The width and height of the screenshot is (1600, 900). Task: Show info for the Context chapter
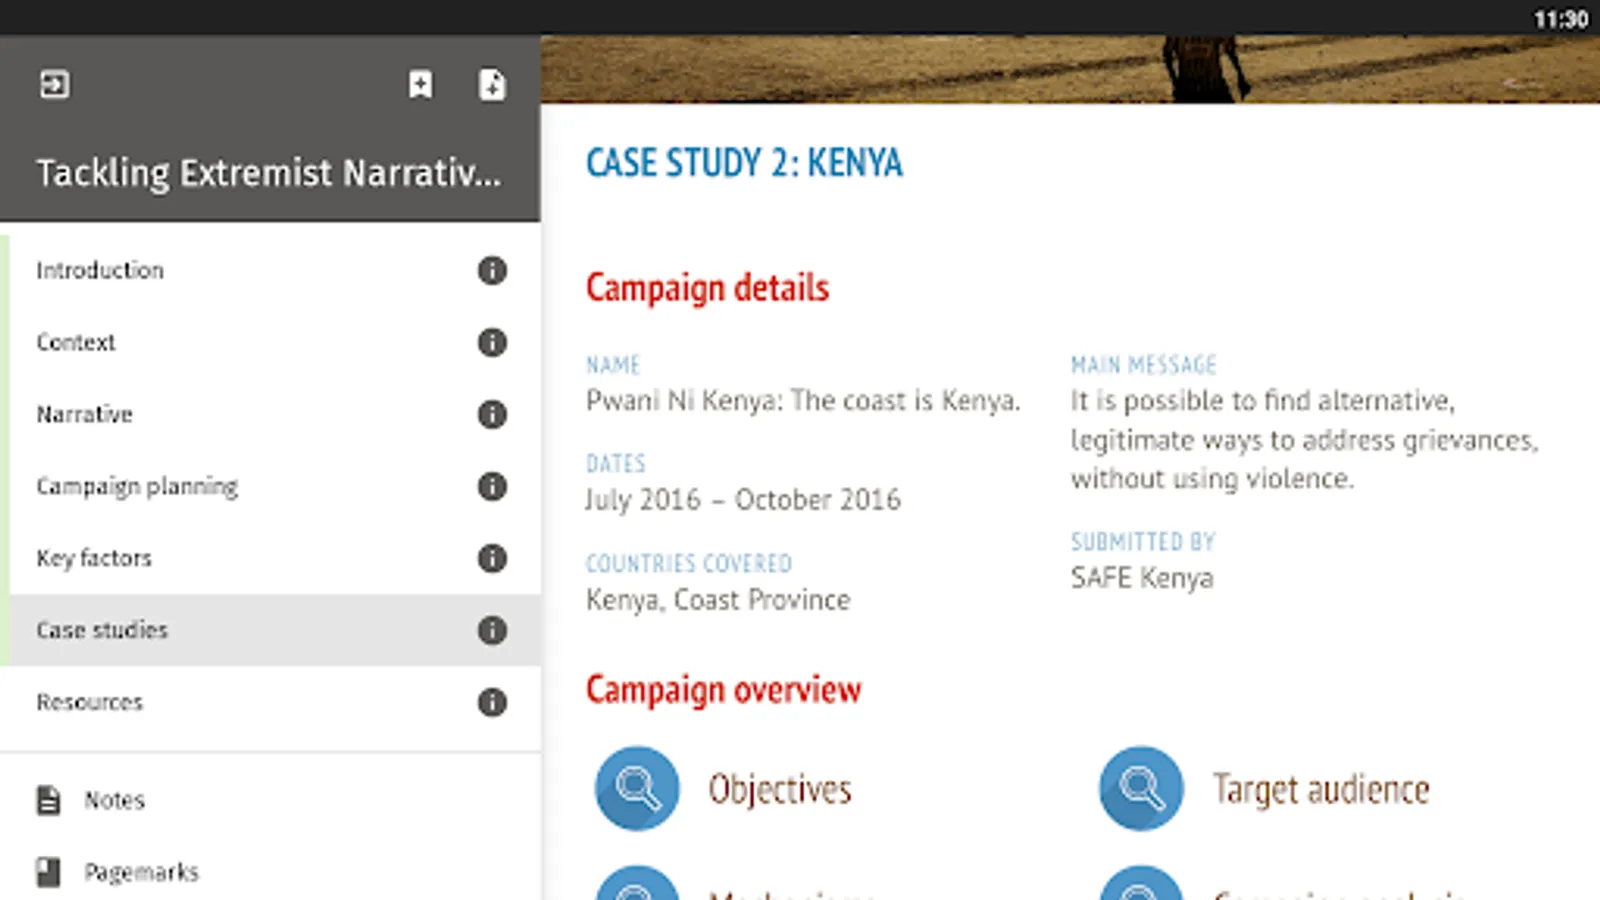coord(492,343)
